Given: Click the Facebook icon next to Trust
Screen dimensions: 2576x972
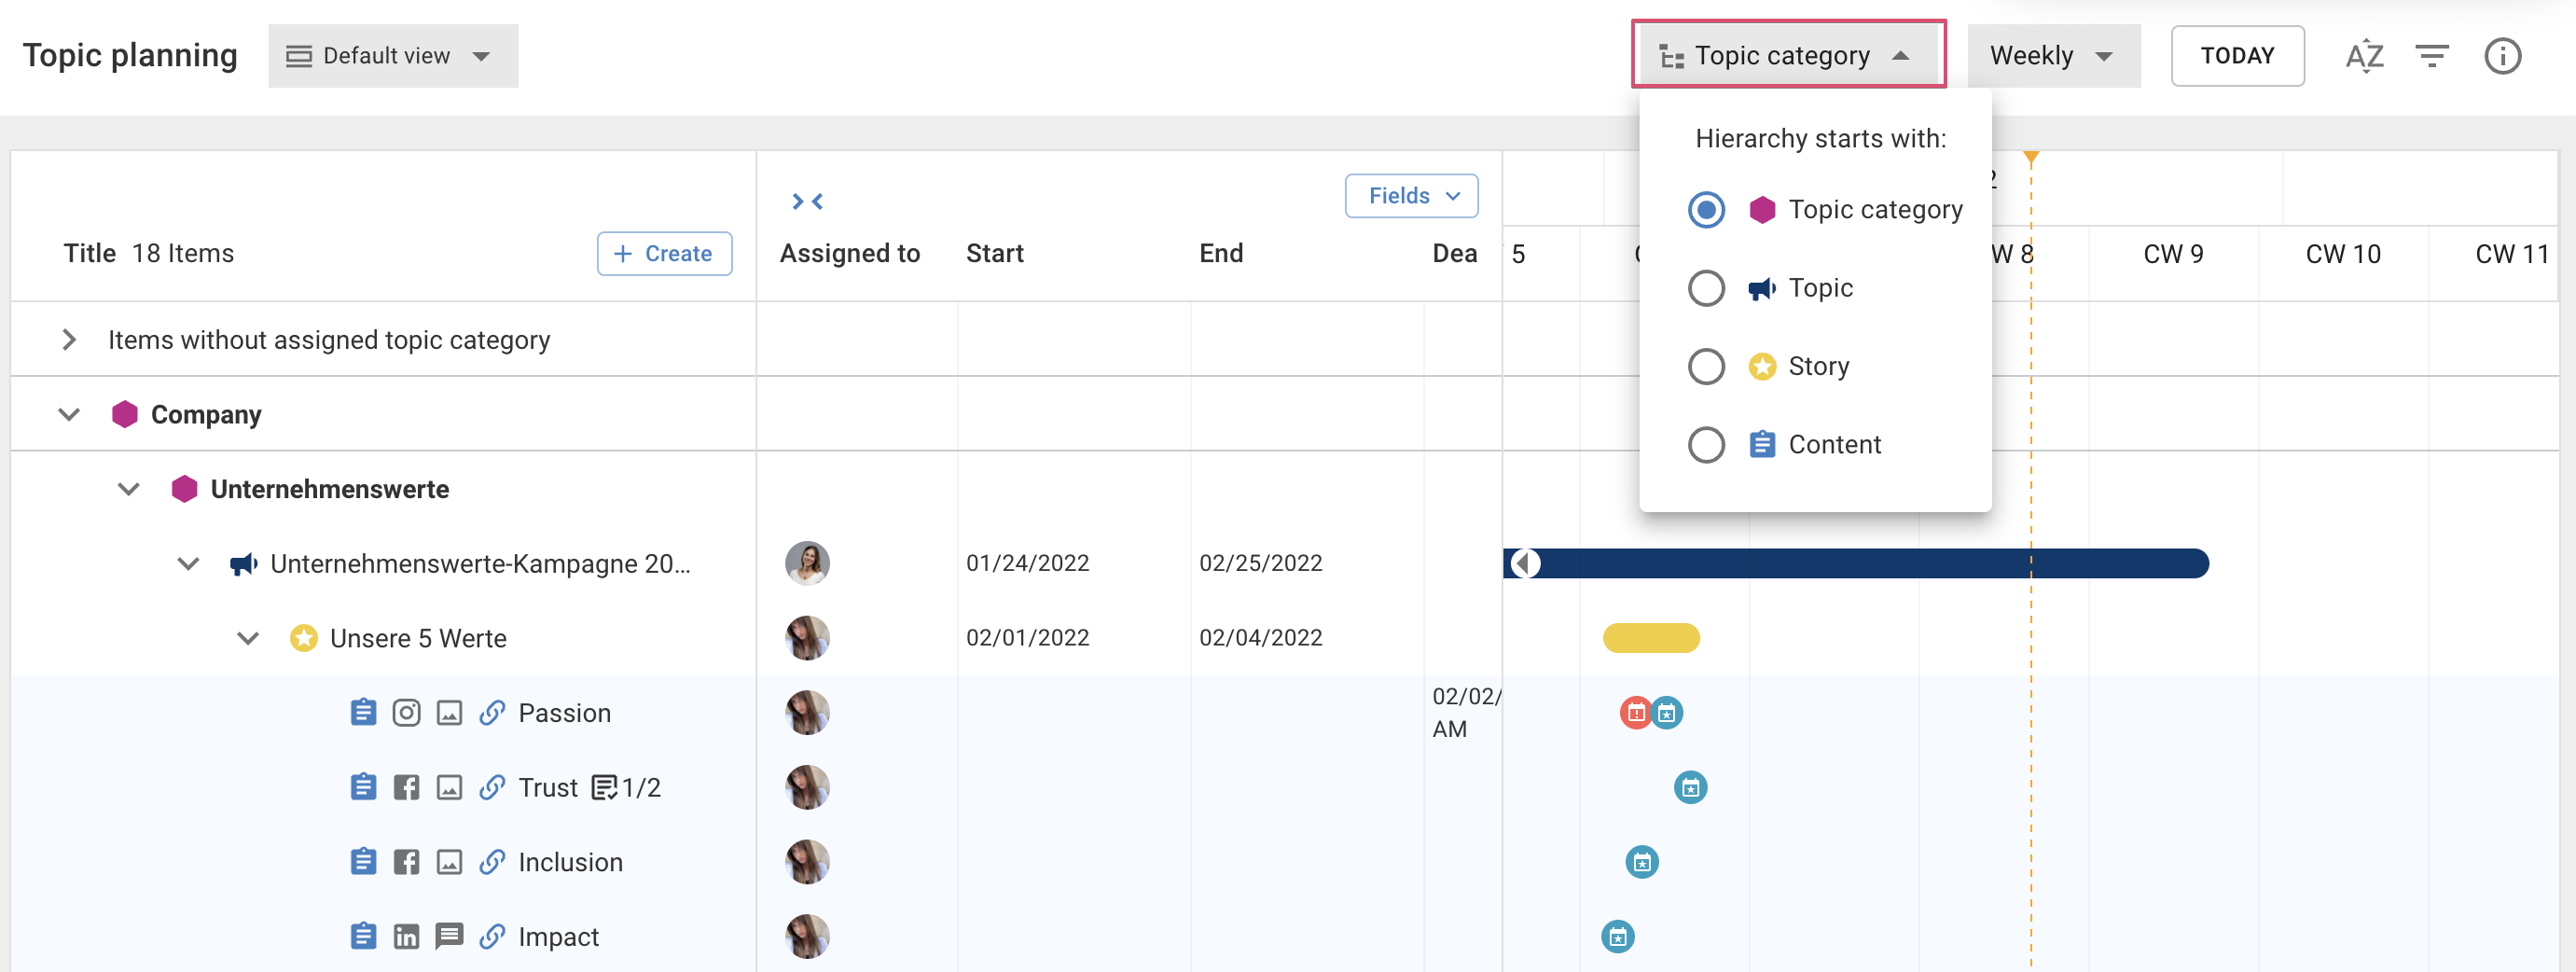Looking at the screenshot, I should 406,787.
